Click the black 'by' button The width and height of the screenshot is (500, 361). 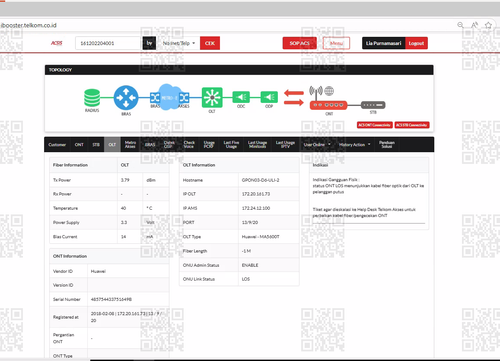pyautogui.click(x=149, y=43)
